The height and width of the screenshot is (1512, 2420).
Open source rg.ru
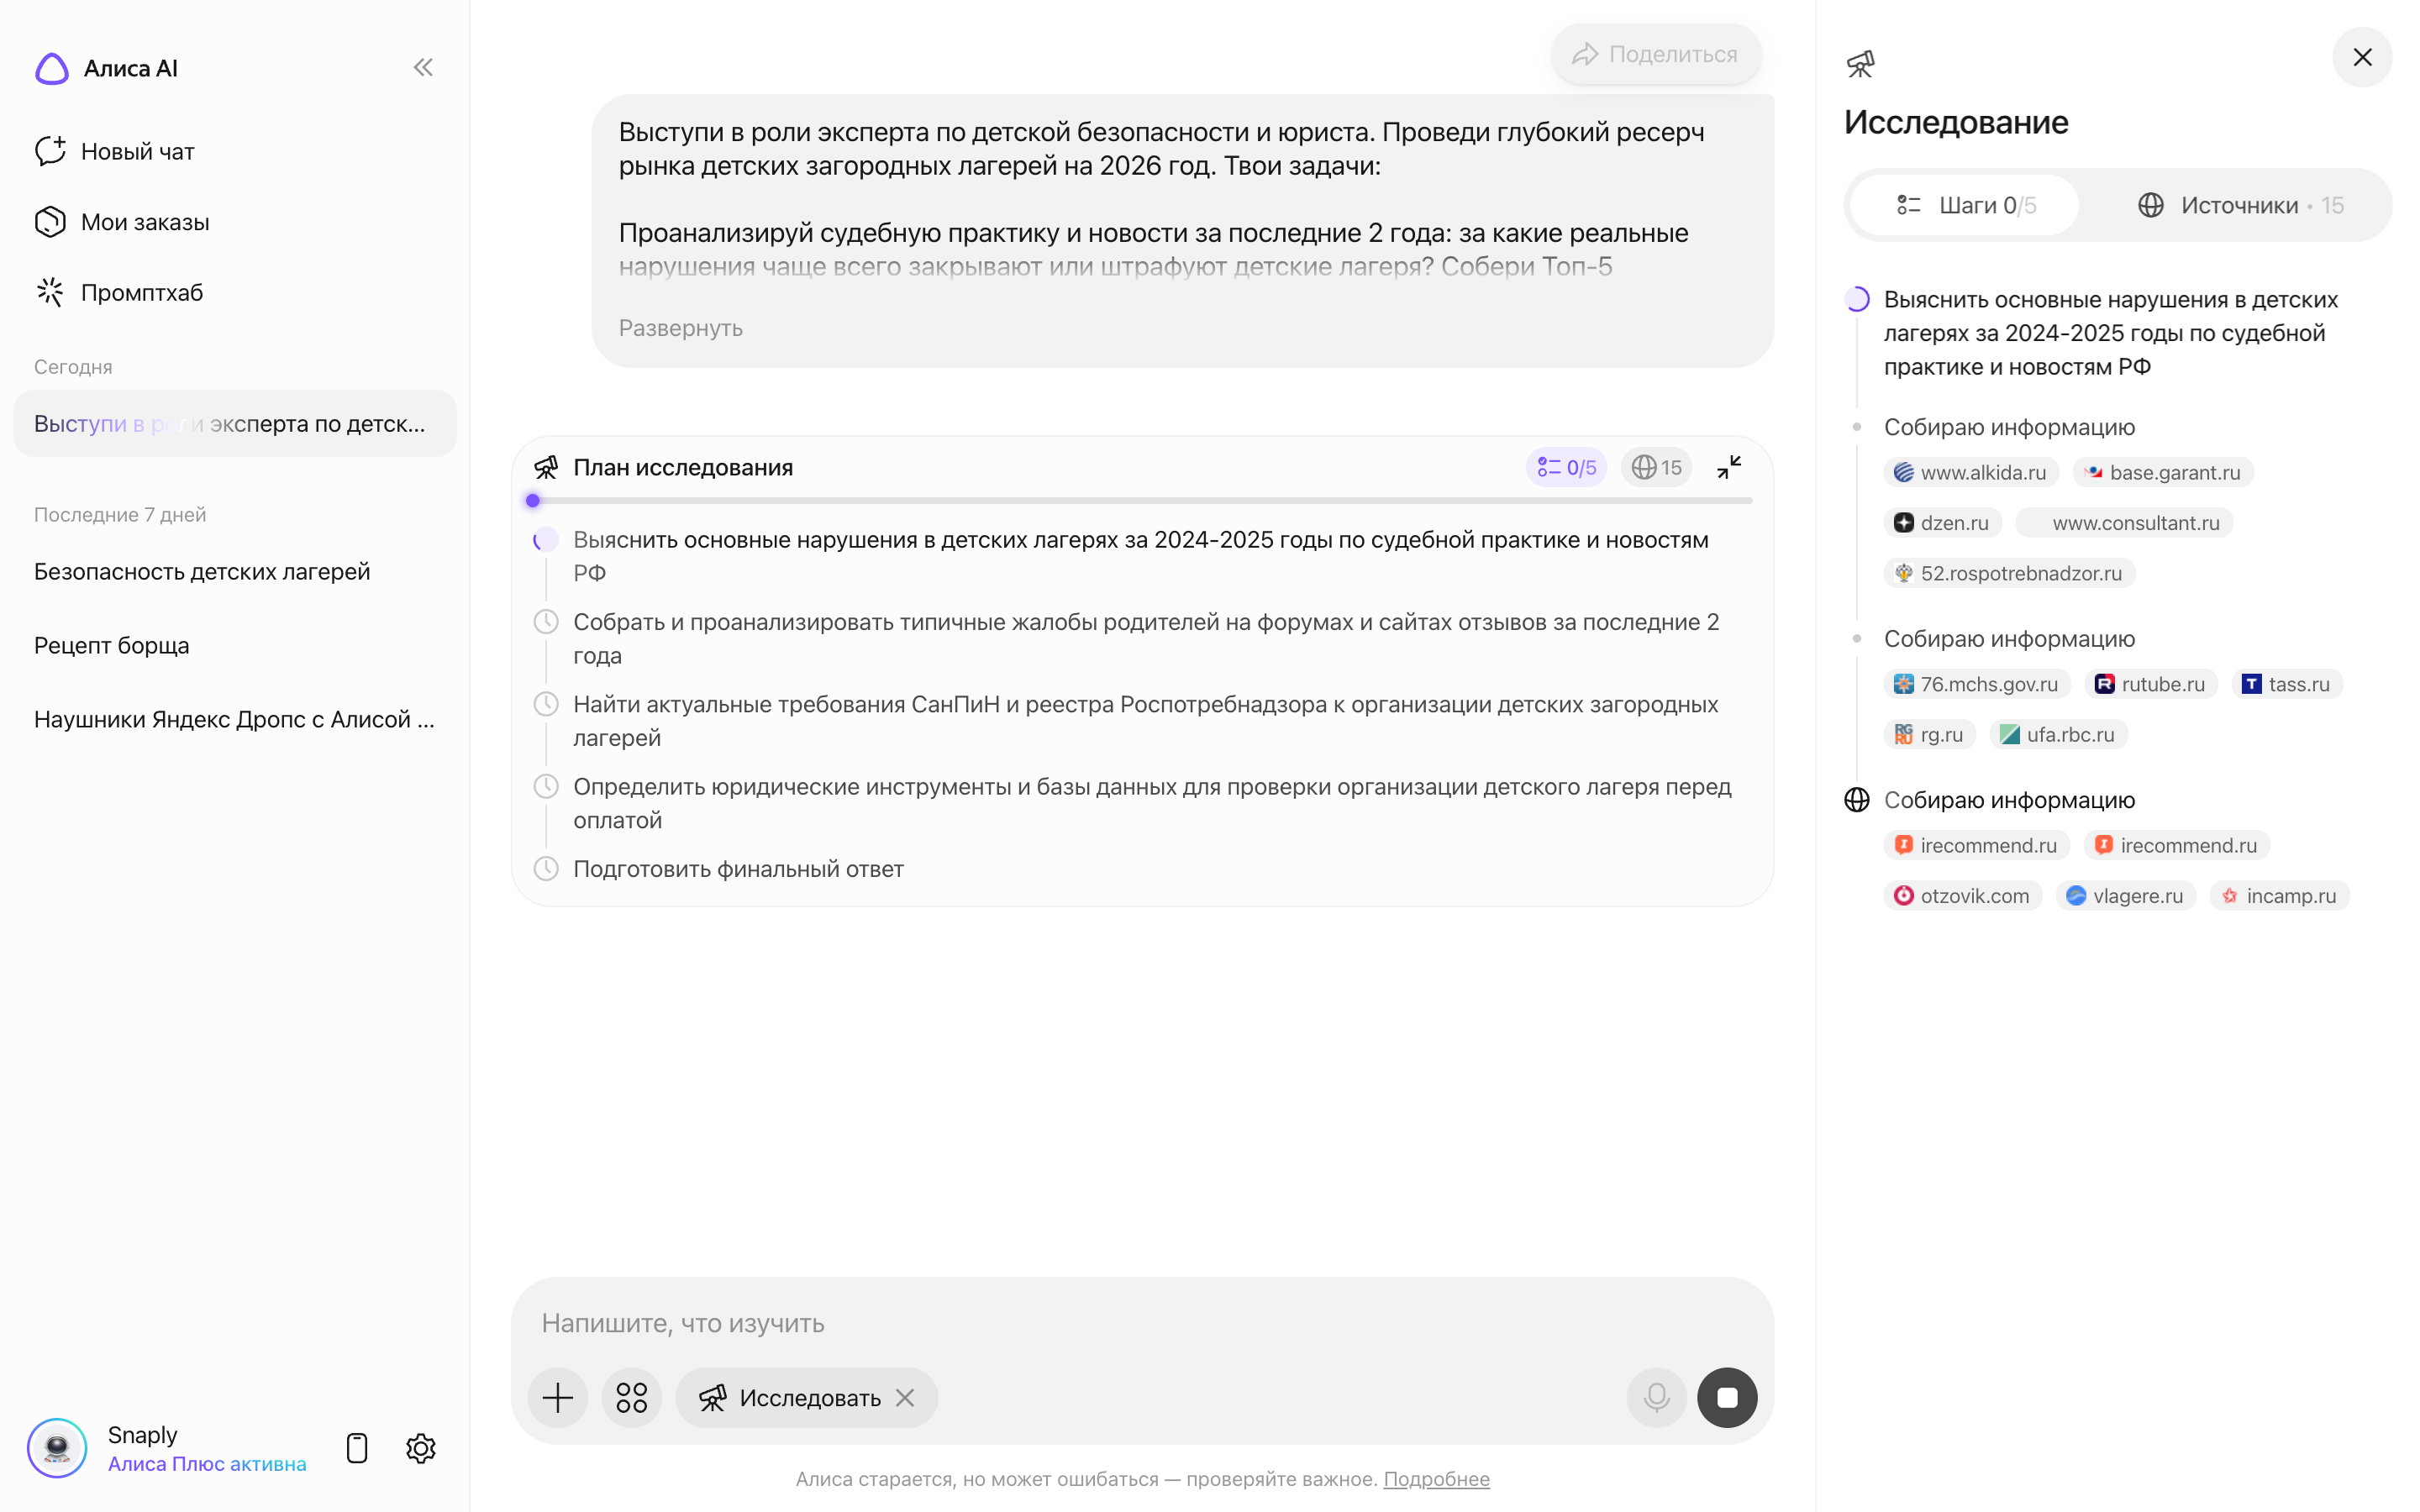pos(1929,734)
